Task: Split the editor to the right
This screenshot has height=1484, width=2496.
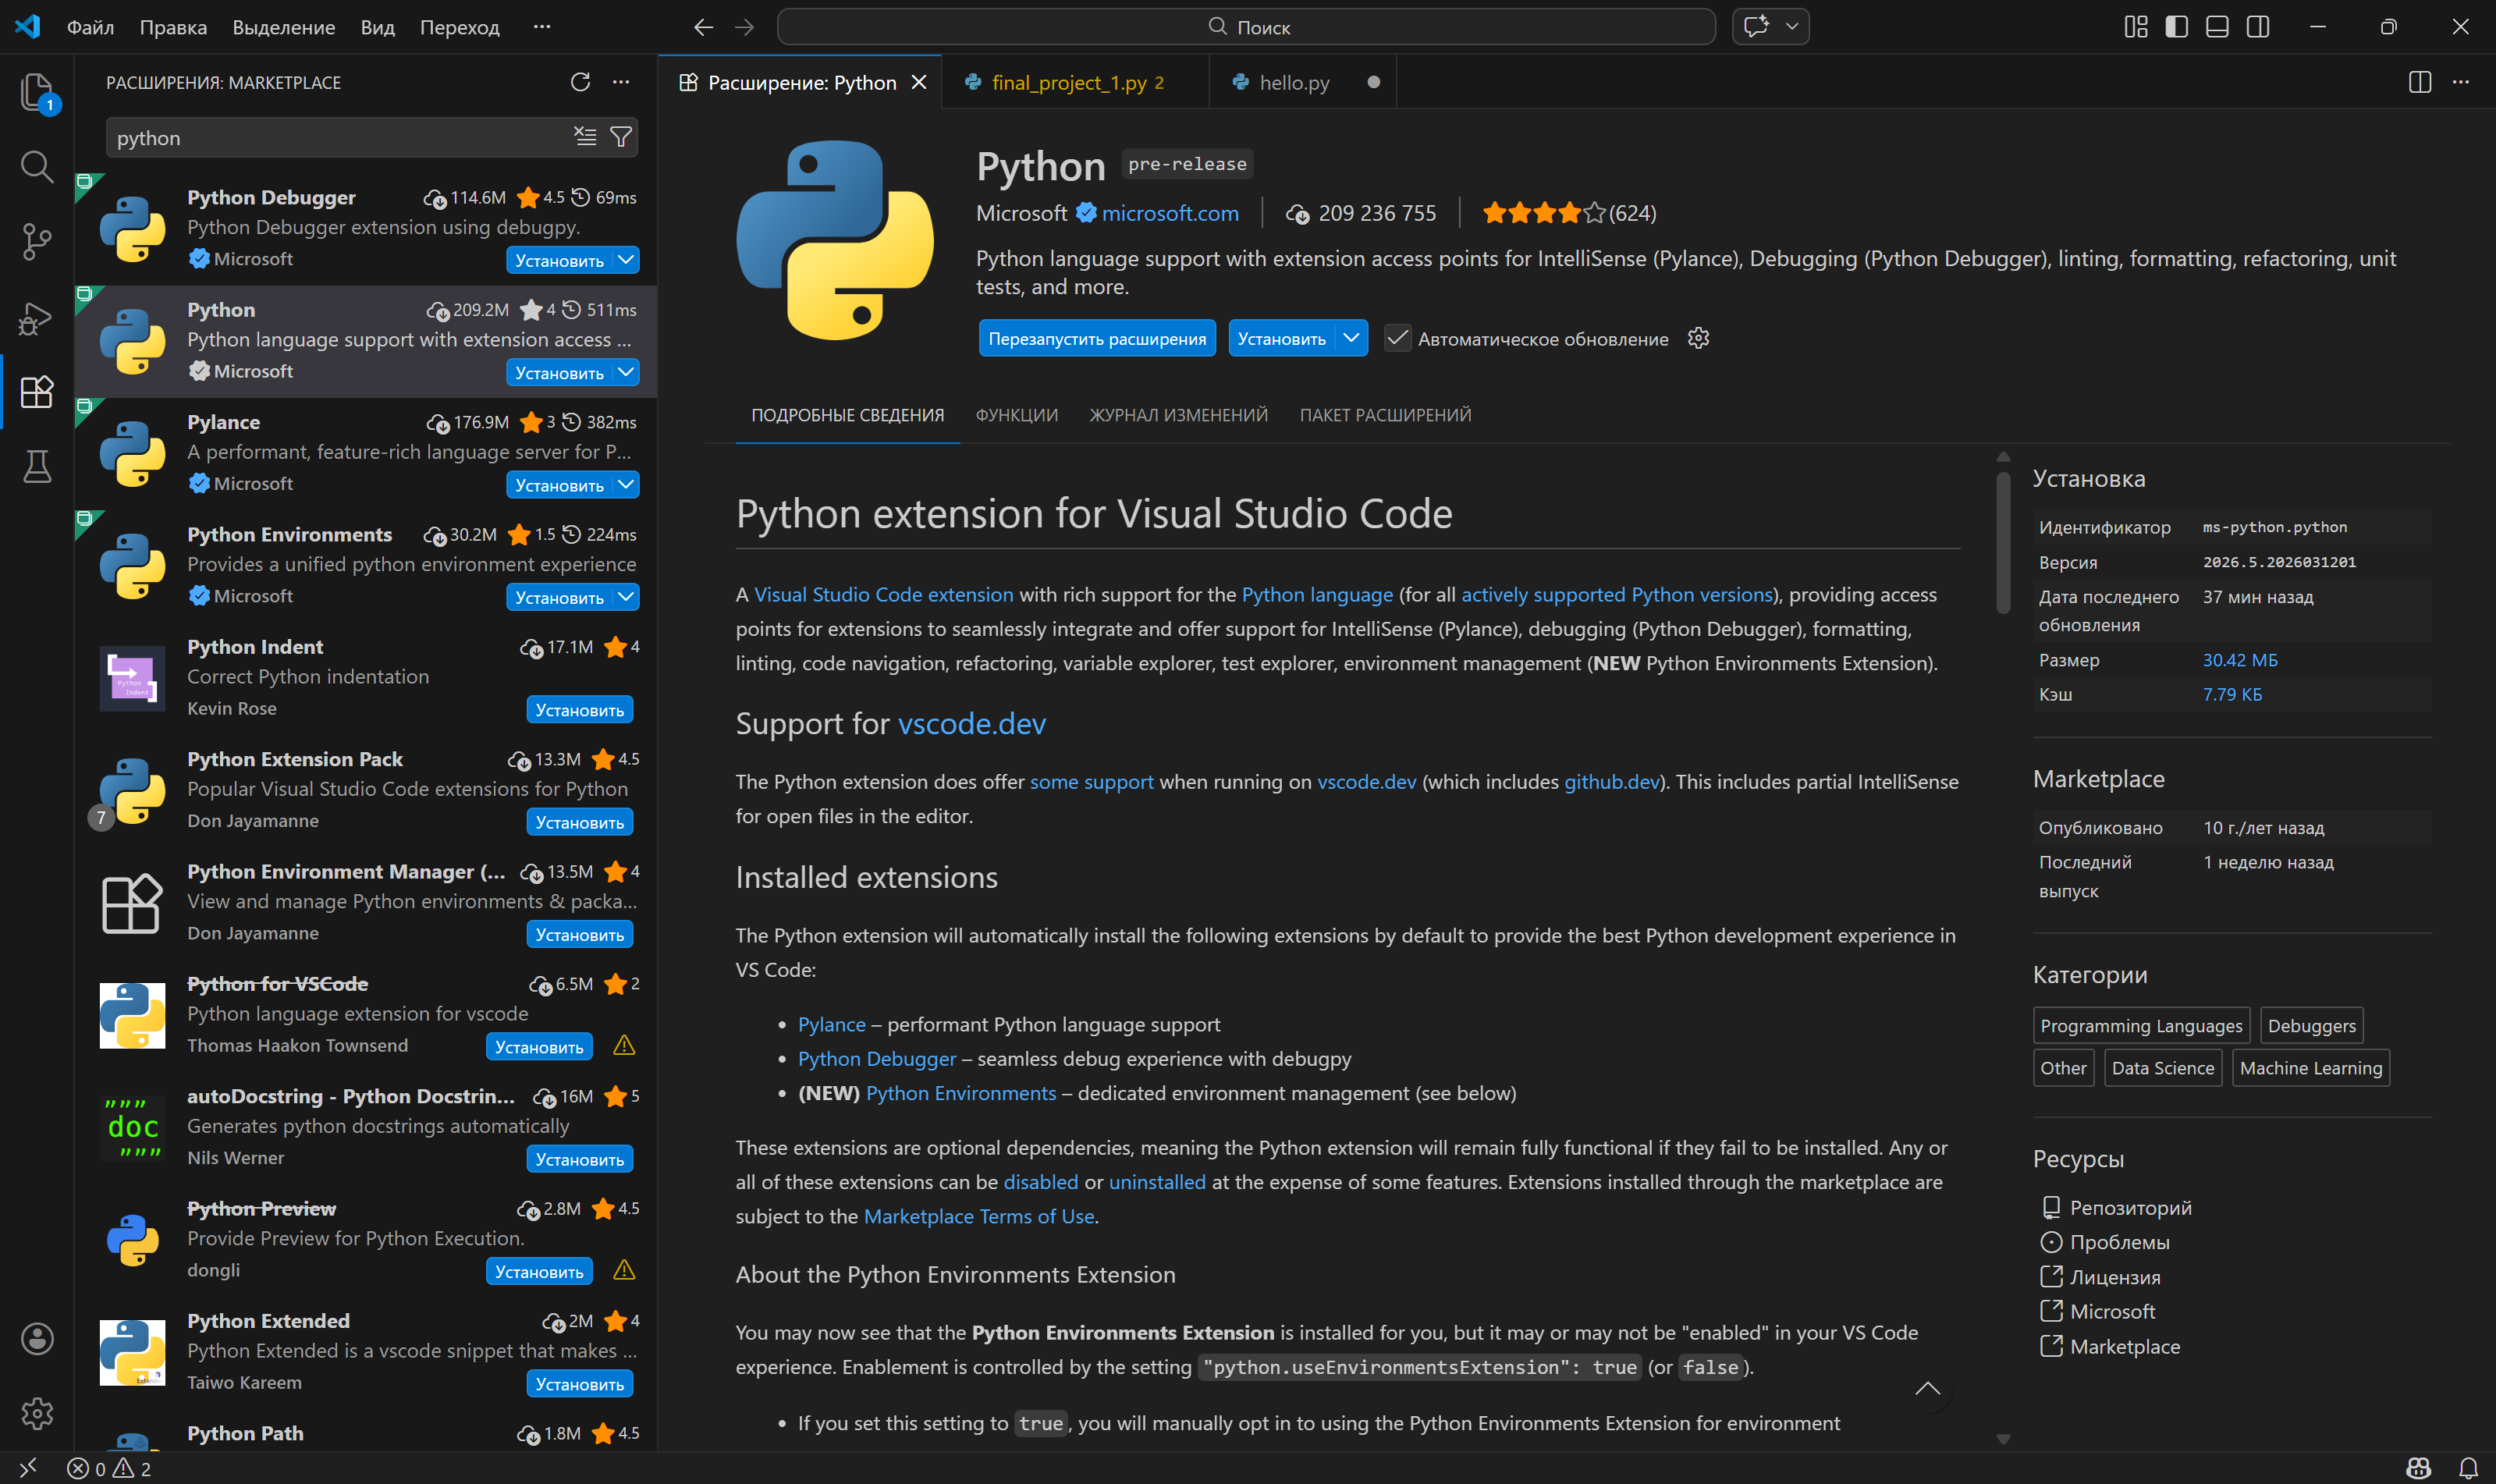Action: [2420, 82]
